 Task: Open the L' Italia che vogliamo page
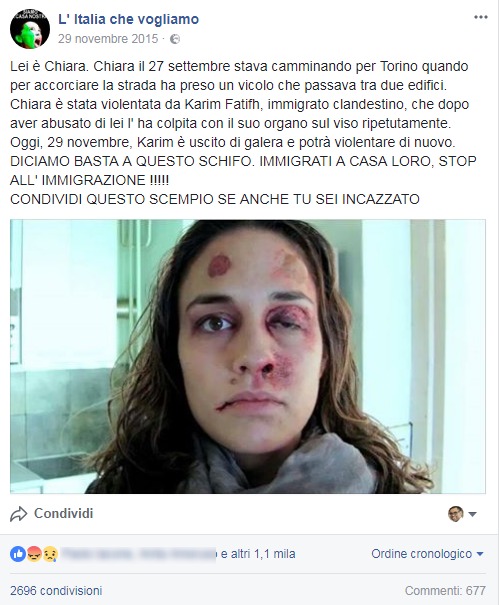click(129, 19)
